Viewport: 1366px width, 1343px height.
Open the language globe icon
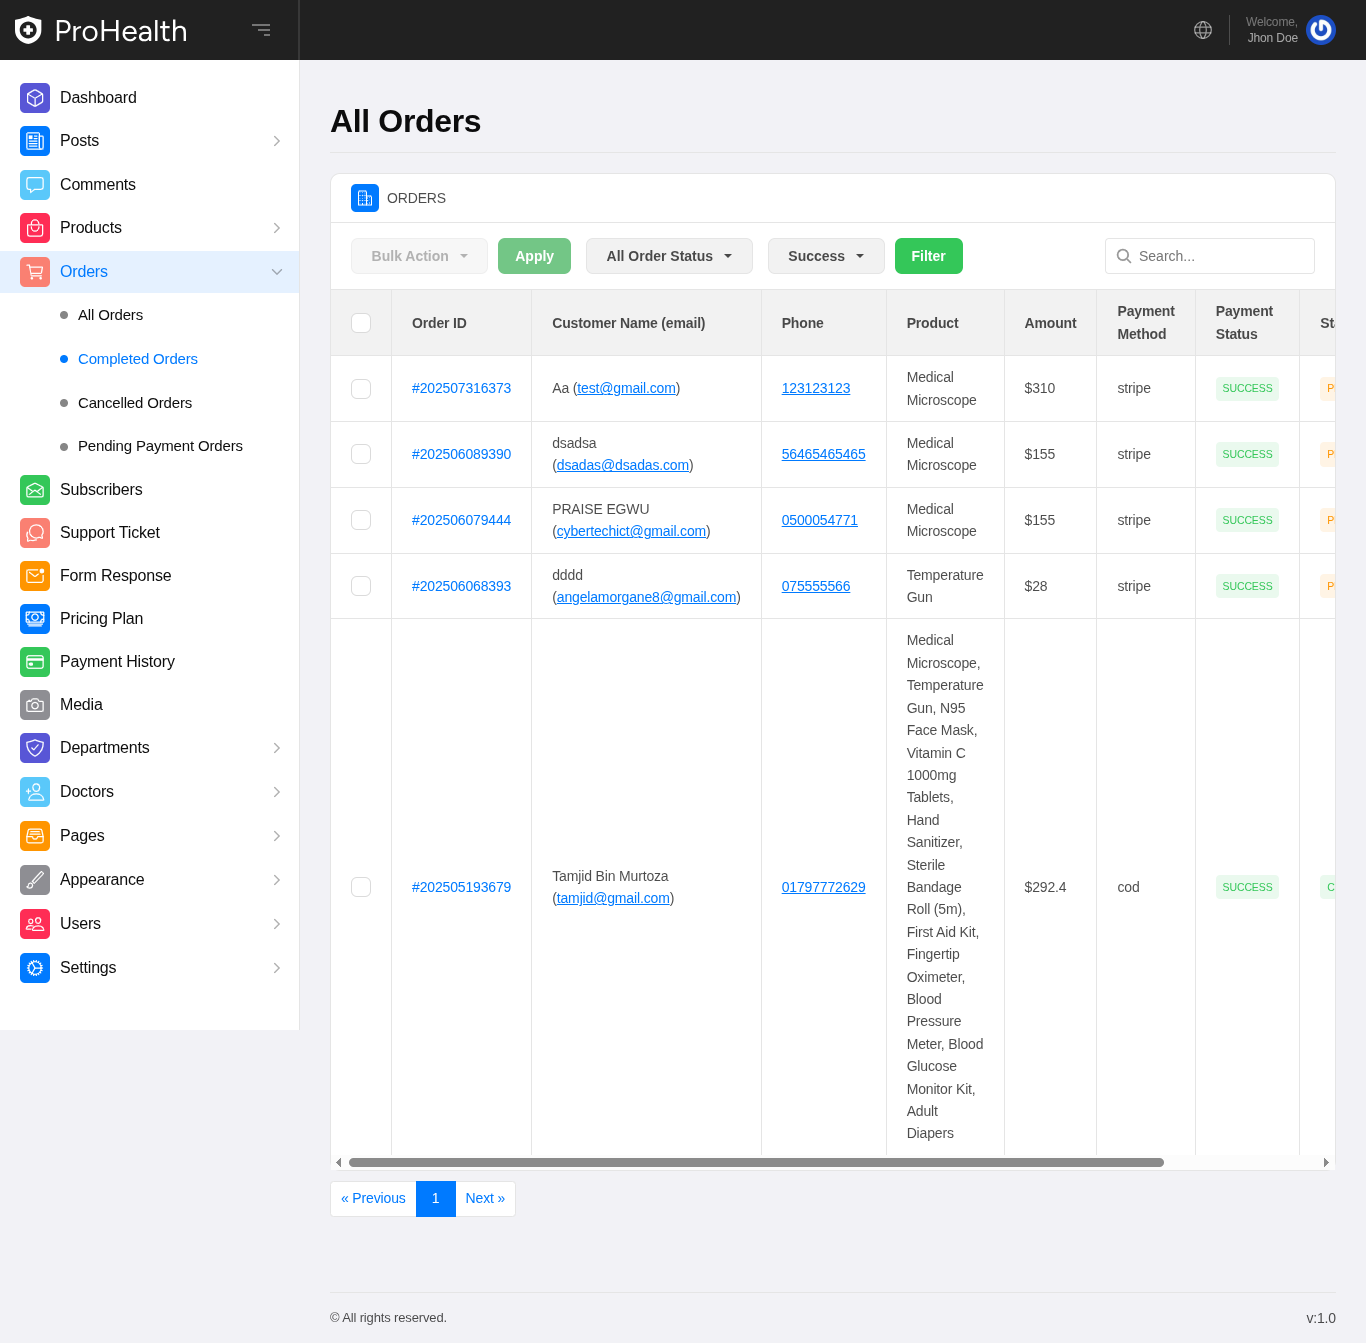(1203, 30)
